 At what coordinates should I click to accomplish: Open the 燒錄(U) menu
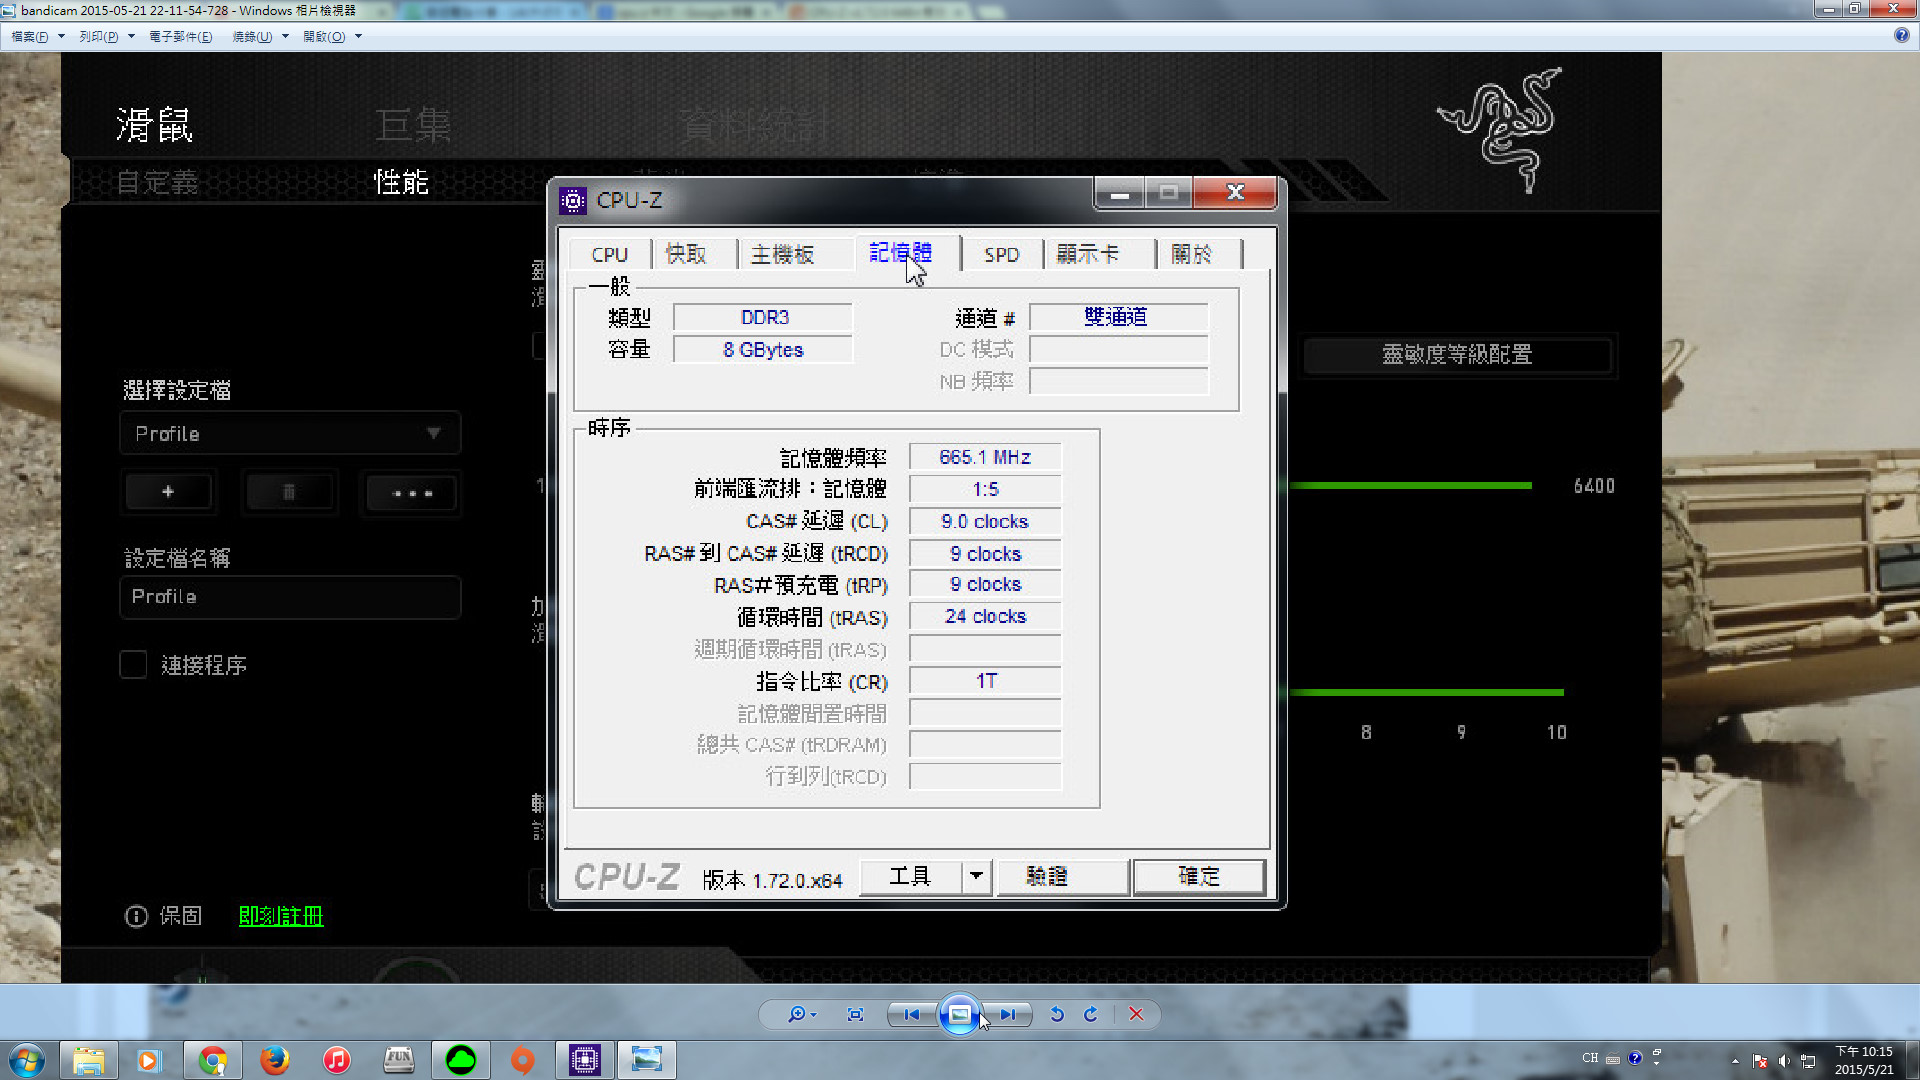coord(252,36)
